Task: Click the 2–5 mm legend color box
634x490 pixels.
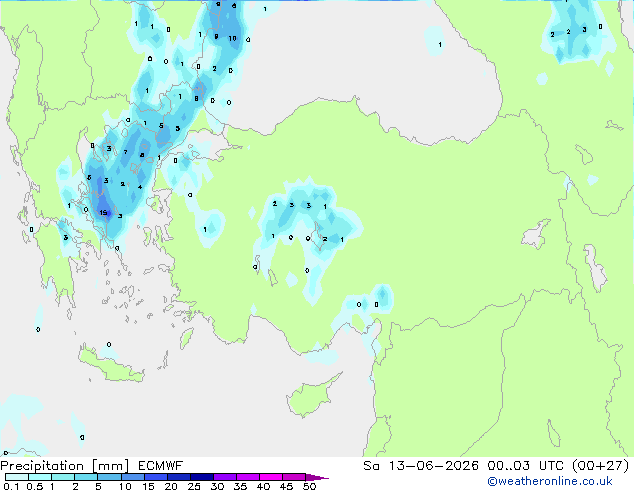Action: [86, 477]
